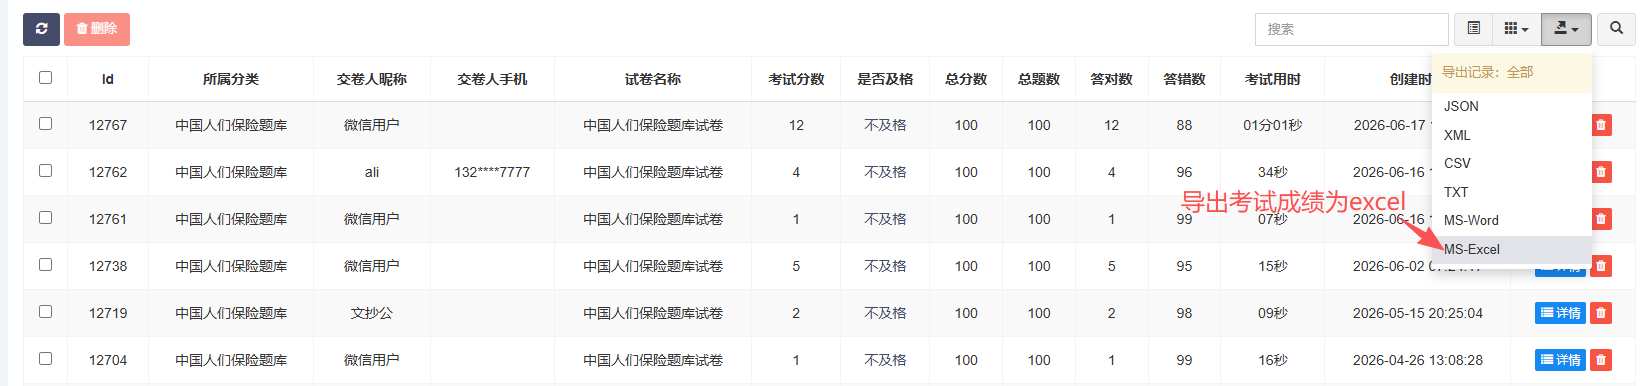Screen dimensions: 1643x386
Task: Click the created time 2026-05-15 20:25:04
Action: point(1418,313)
